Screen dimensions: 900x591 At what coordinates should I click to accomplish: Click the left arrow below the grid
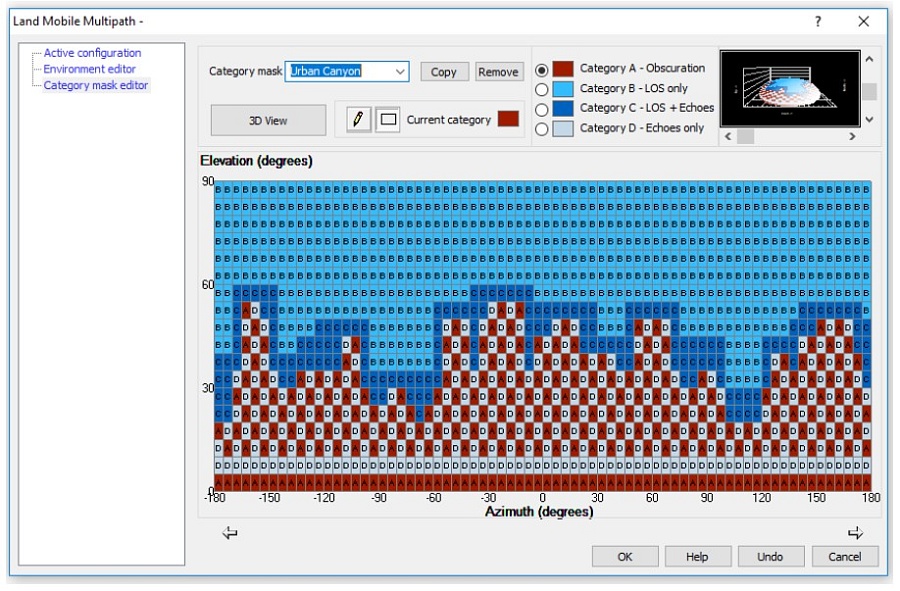(230, 534)
